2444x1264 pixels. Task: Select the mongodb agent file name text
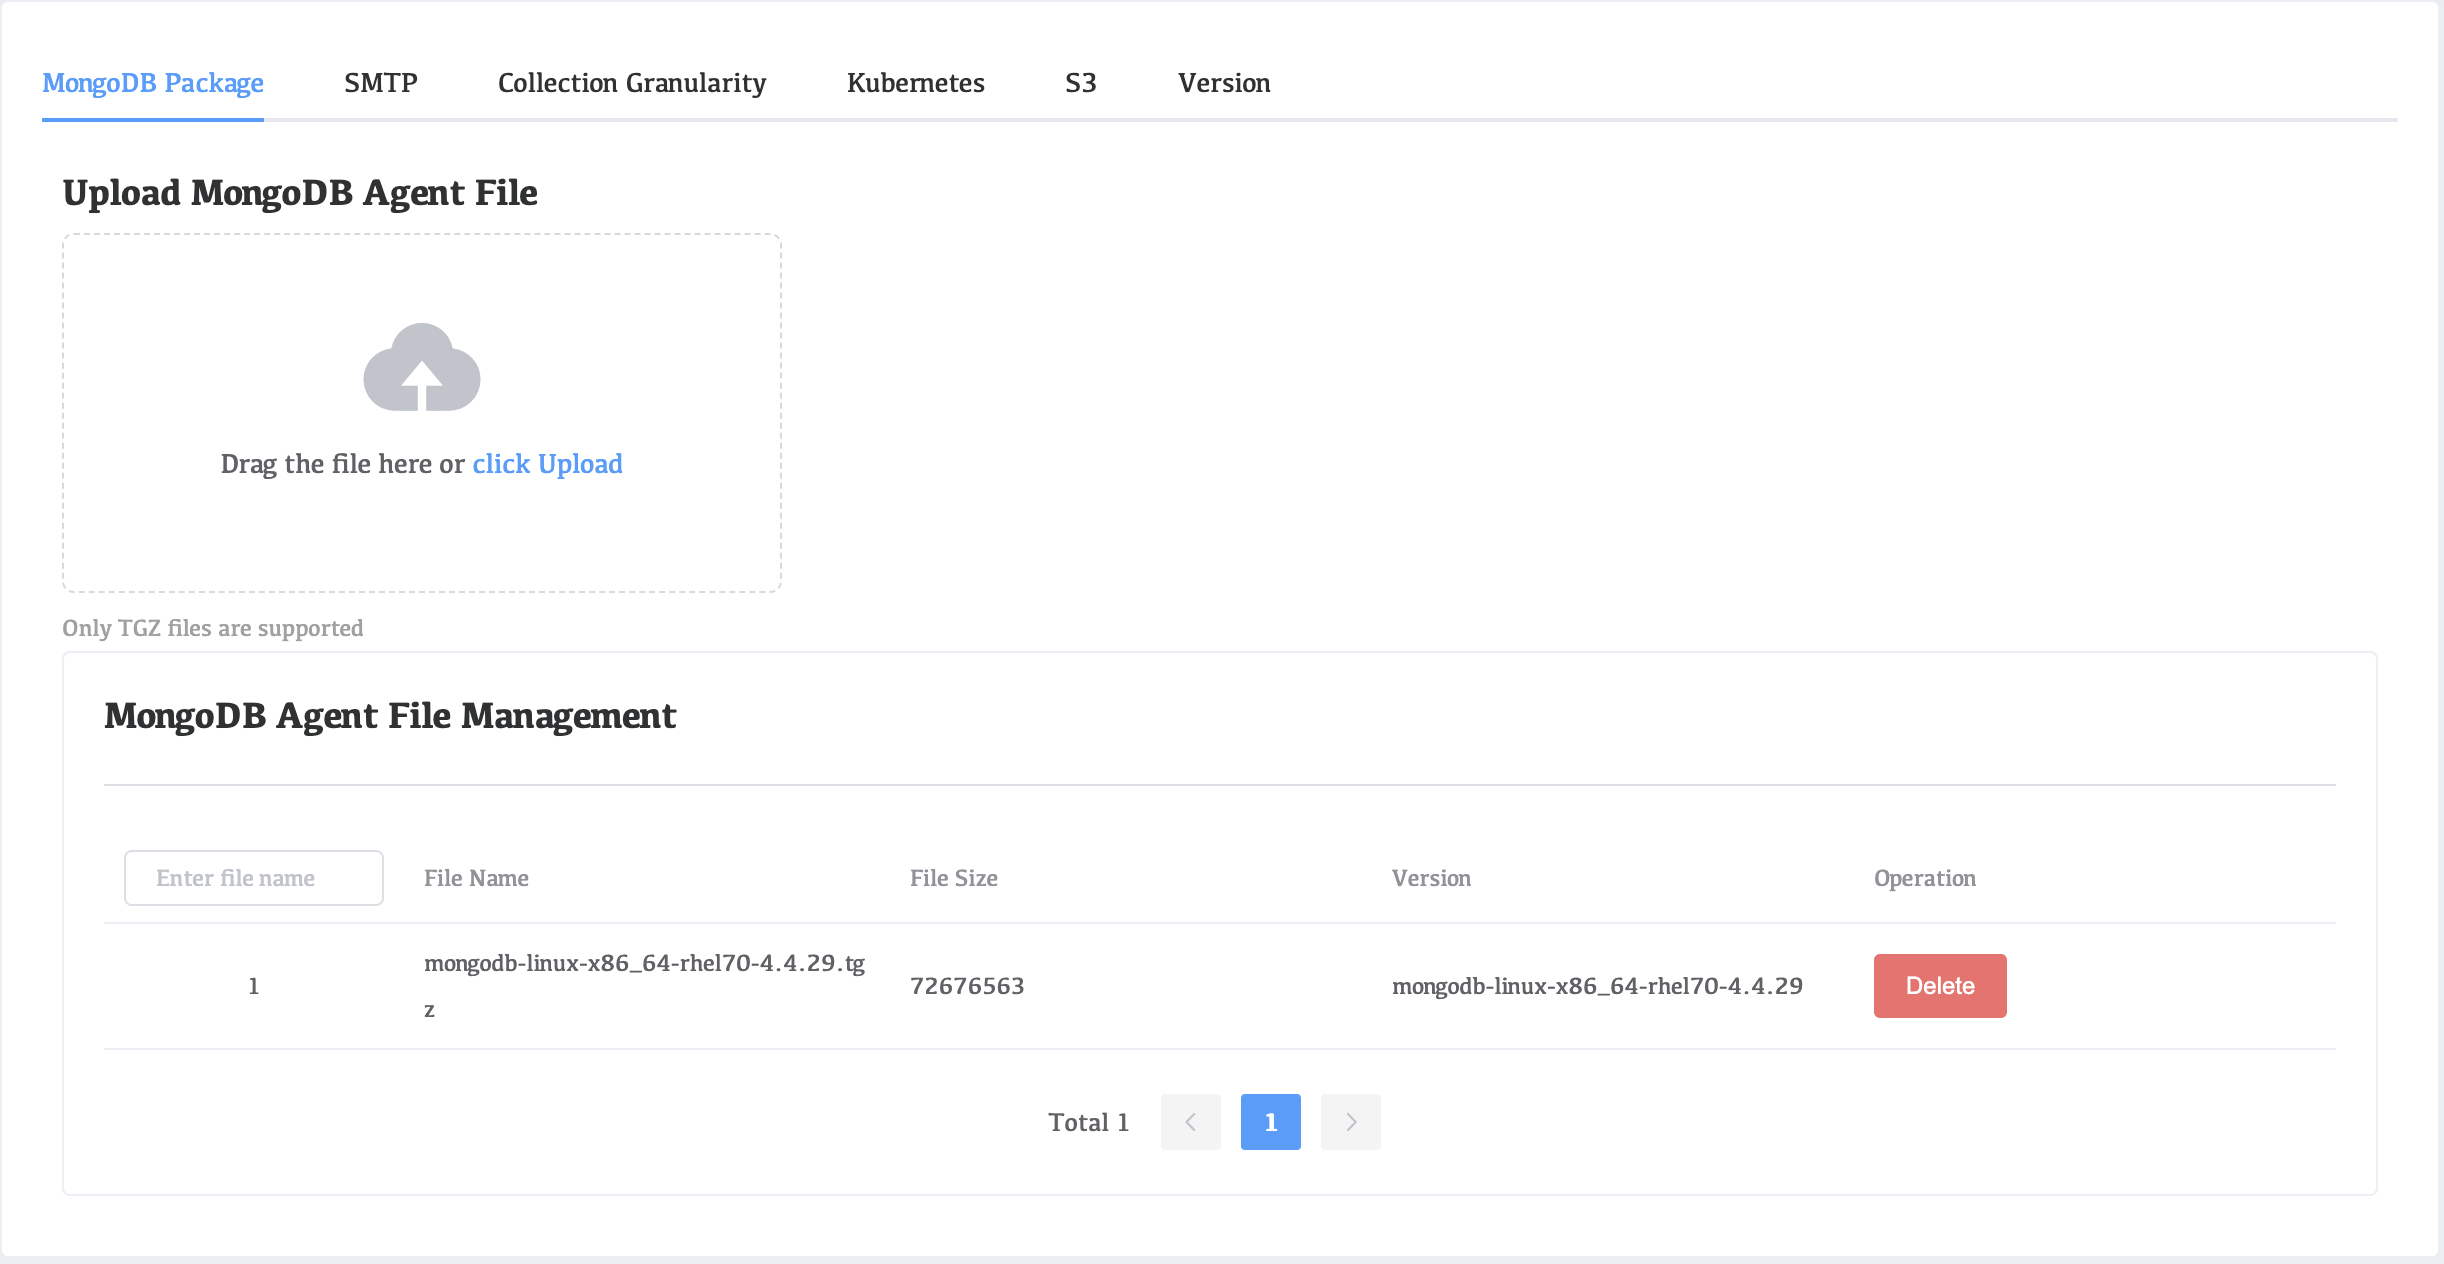(645, 965)
